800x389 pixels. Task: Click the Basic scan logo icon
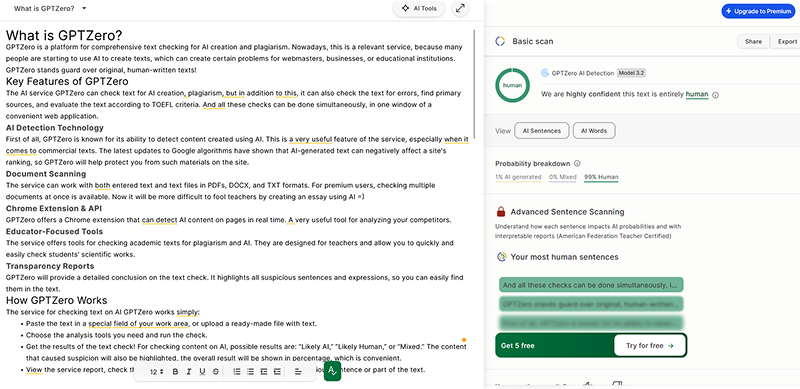(500, 41)
